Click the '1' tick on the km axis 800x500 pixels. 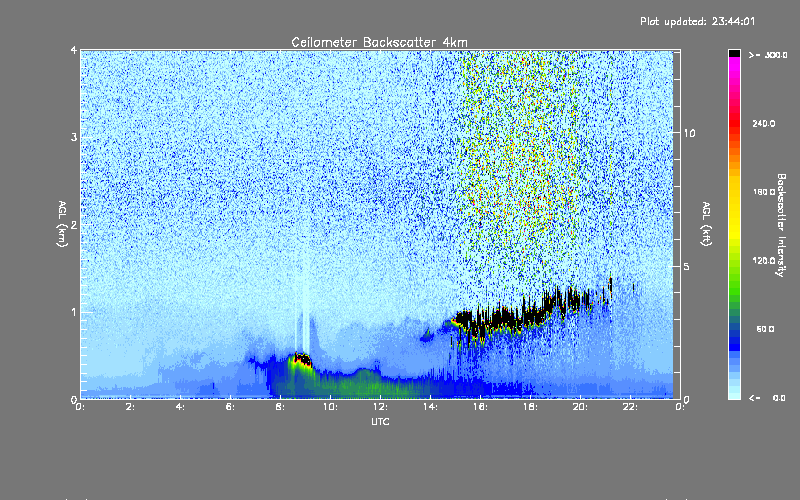(x=74, y=312)
